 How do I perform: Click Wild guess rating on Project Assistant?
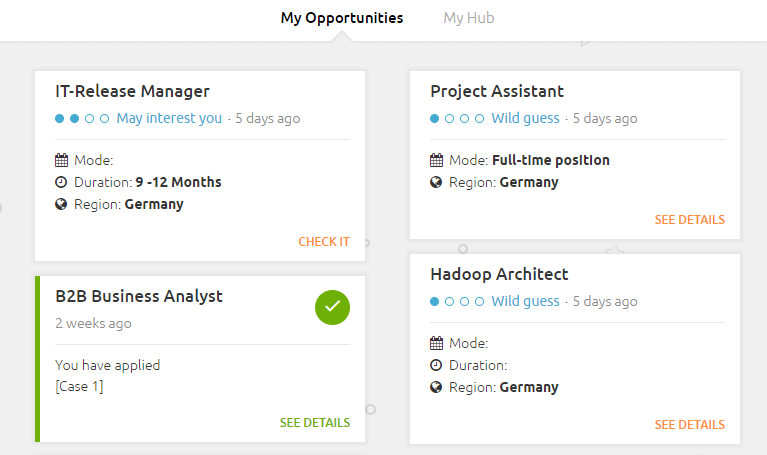(x=525, y=118)
